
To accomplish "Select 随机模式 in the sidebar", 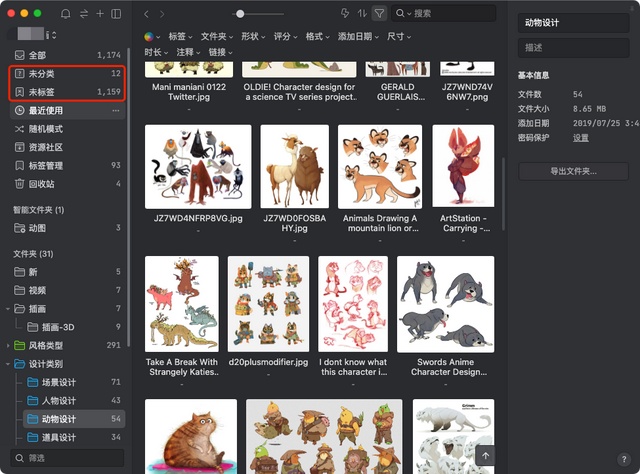I will click(x=67, y=129).
